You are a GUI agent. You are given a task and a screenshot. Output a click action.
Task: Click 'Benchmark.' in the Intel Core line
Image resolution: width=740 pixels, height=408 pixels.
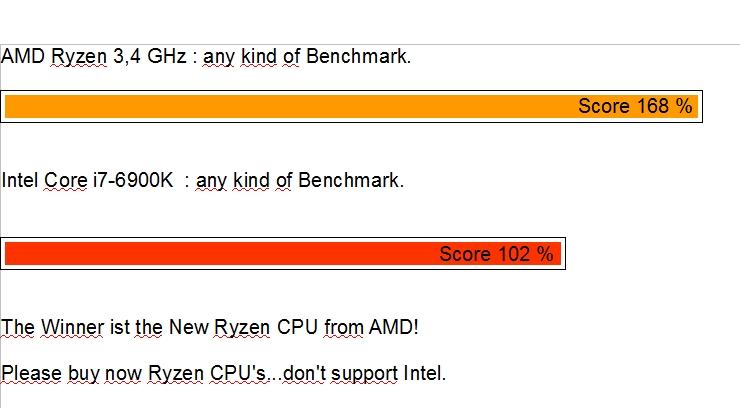point(351,180)
